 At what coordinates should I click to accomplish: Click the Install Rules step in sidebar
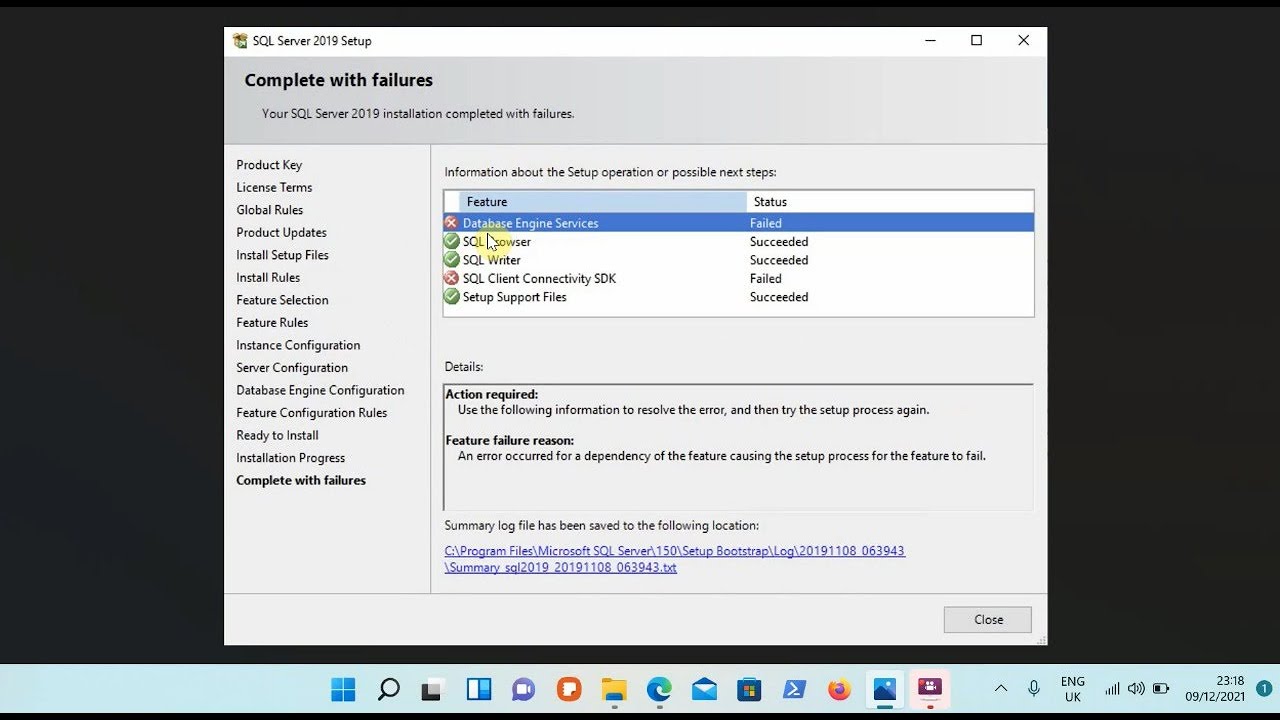click(268, 278)
